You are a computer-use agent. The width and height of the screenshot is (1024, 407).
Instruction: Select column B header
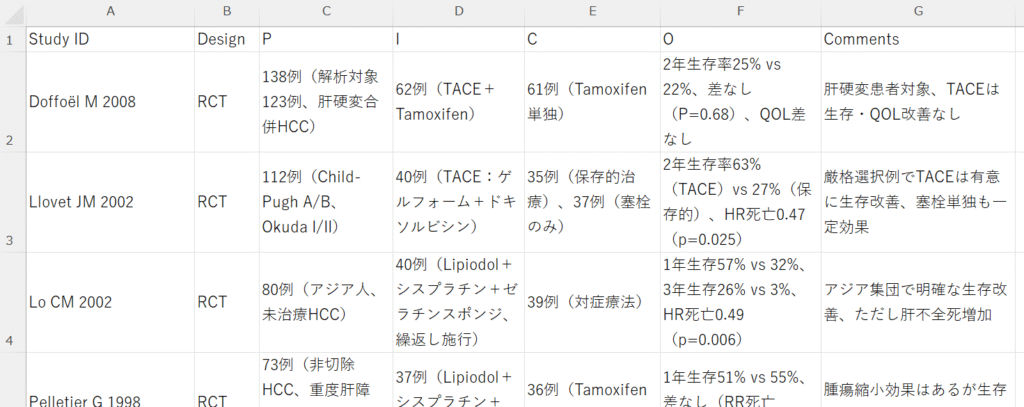coord(226,10)
